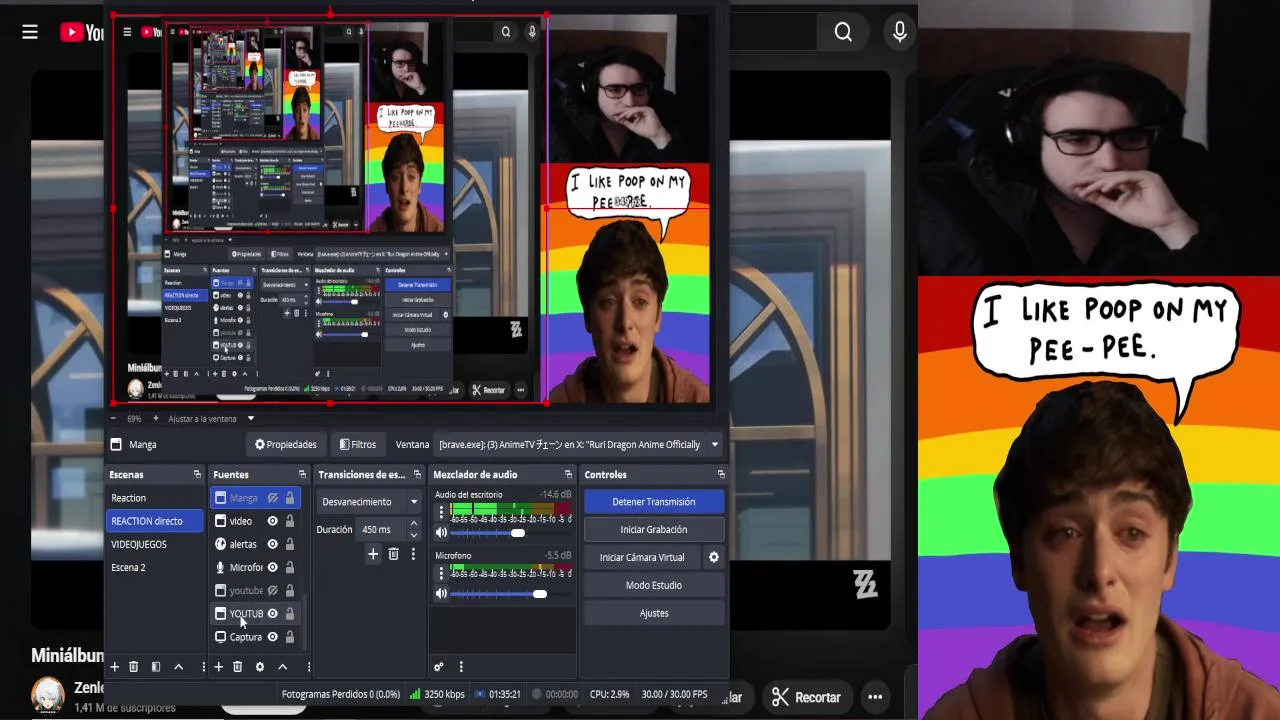1280x720 pixels.
Task: Open Propiedades for the Manga source
Action: 285,444
